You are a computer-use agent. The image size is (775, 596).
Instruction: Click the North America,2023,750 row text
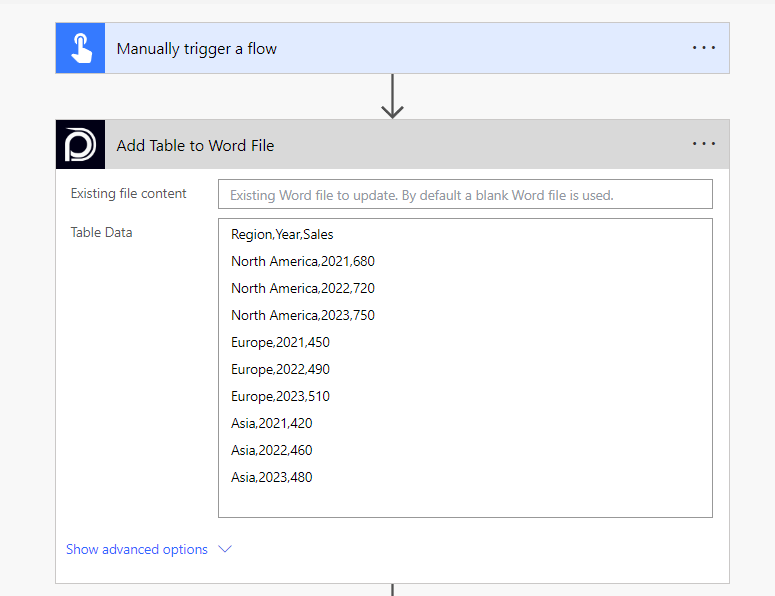(x=302, y=316)
